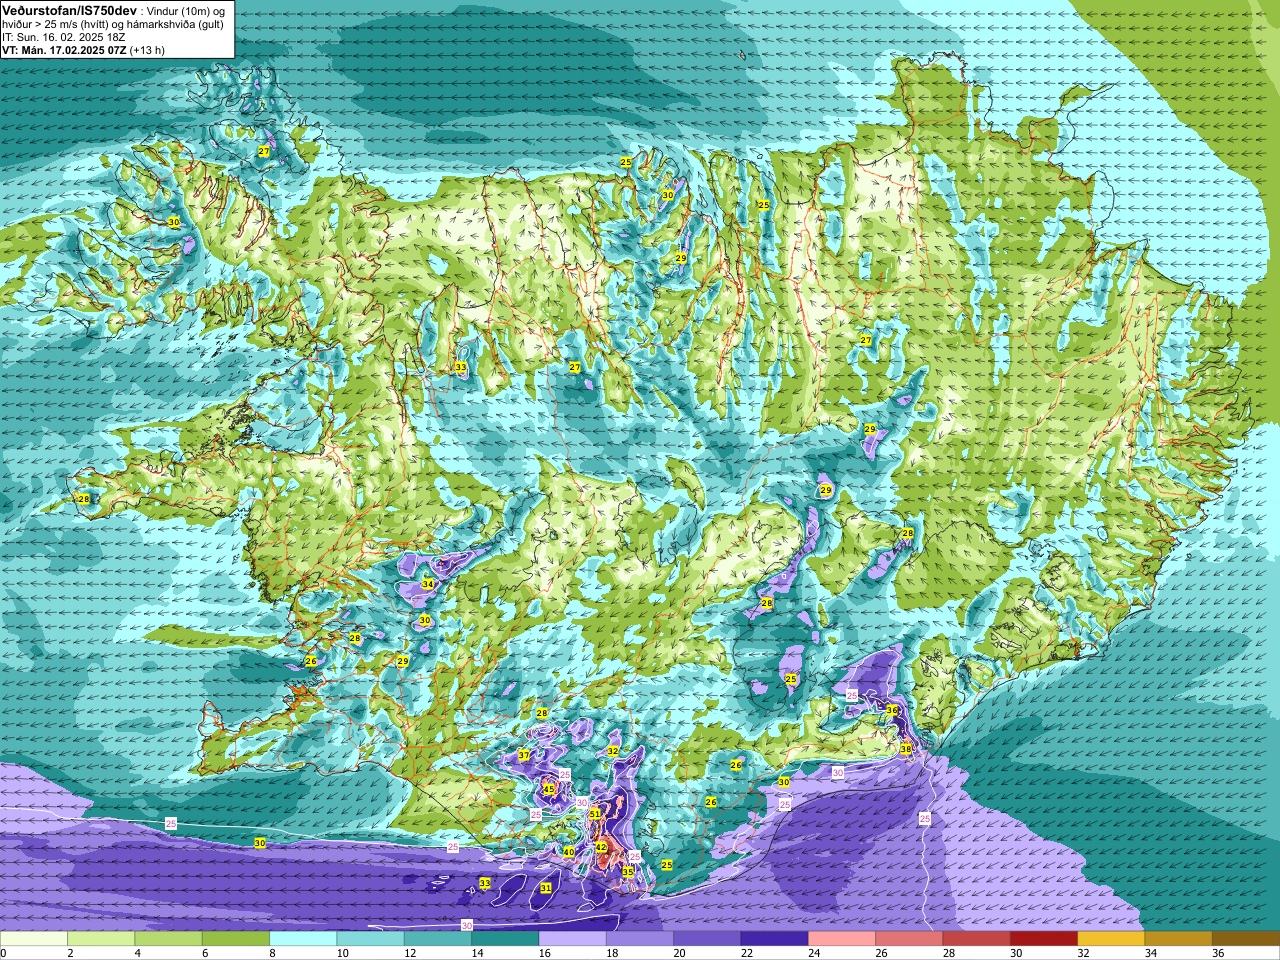
Task: Click the brown legend swatch above 36
Action: (1246, 939)
